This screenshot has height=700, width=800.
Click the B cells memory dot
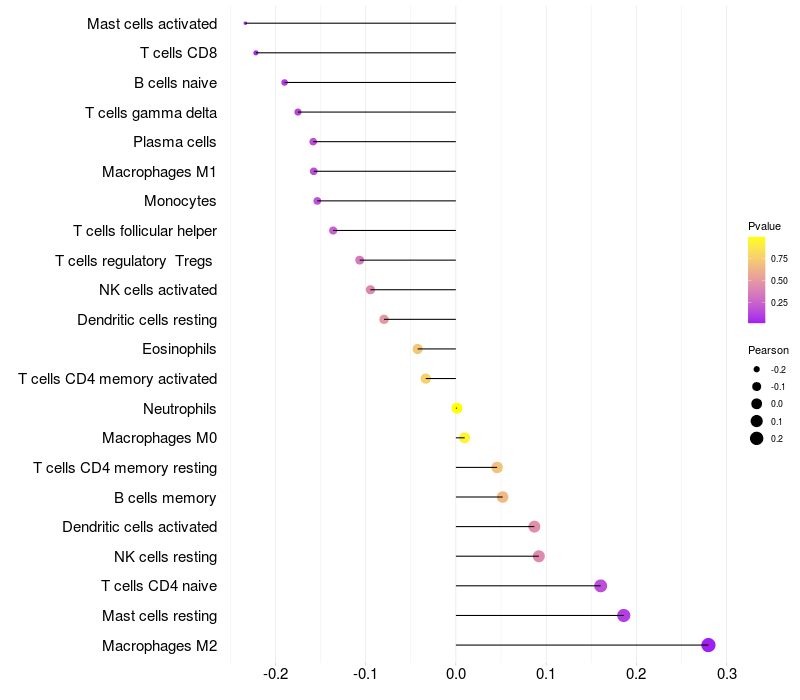(502, 497)
